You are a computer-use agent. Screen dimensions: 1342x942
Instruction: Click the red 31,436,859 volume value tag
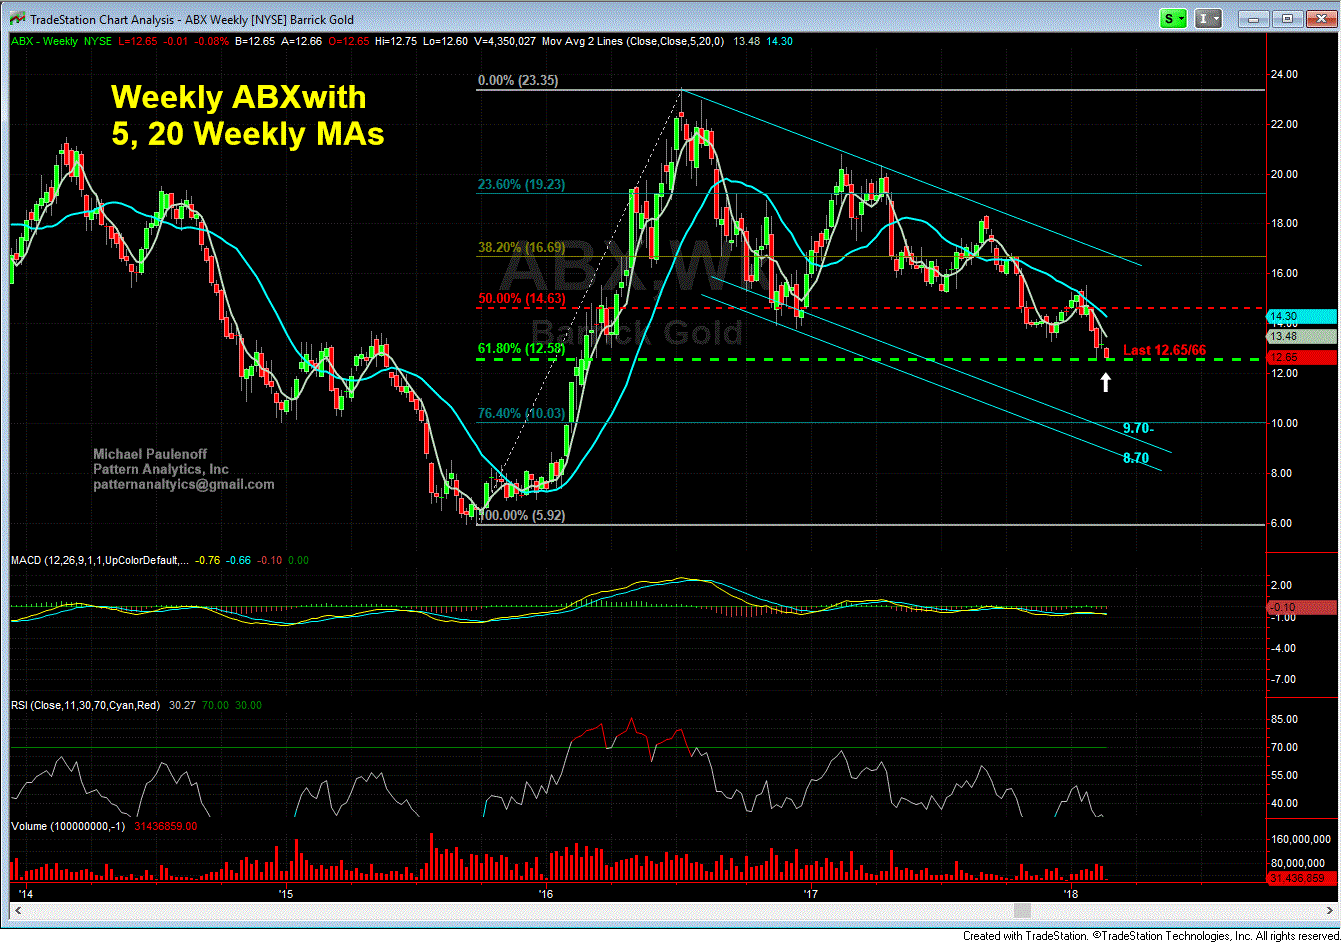tap(1303, 879)
